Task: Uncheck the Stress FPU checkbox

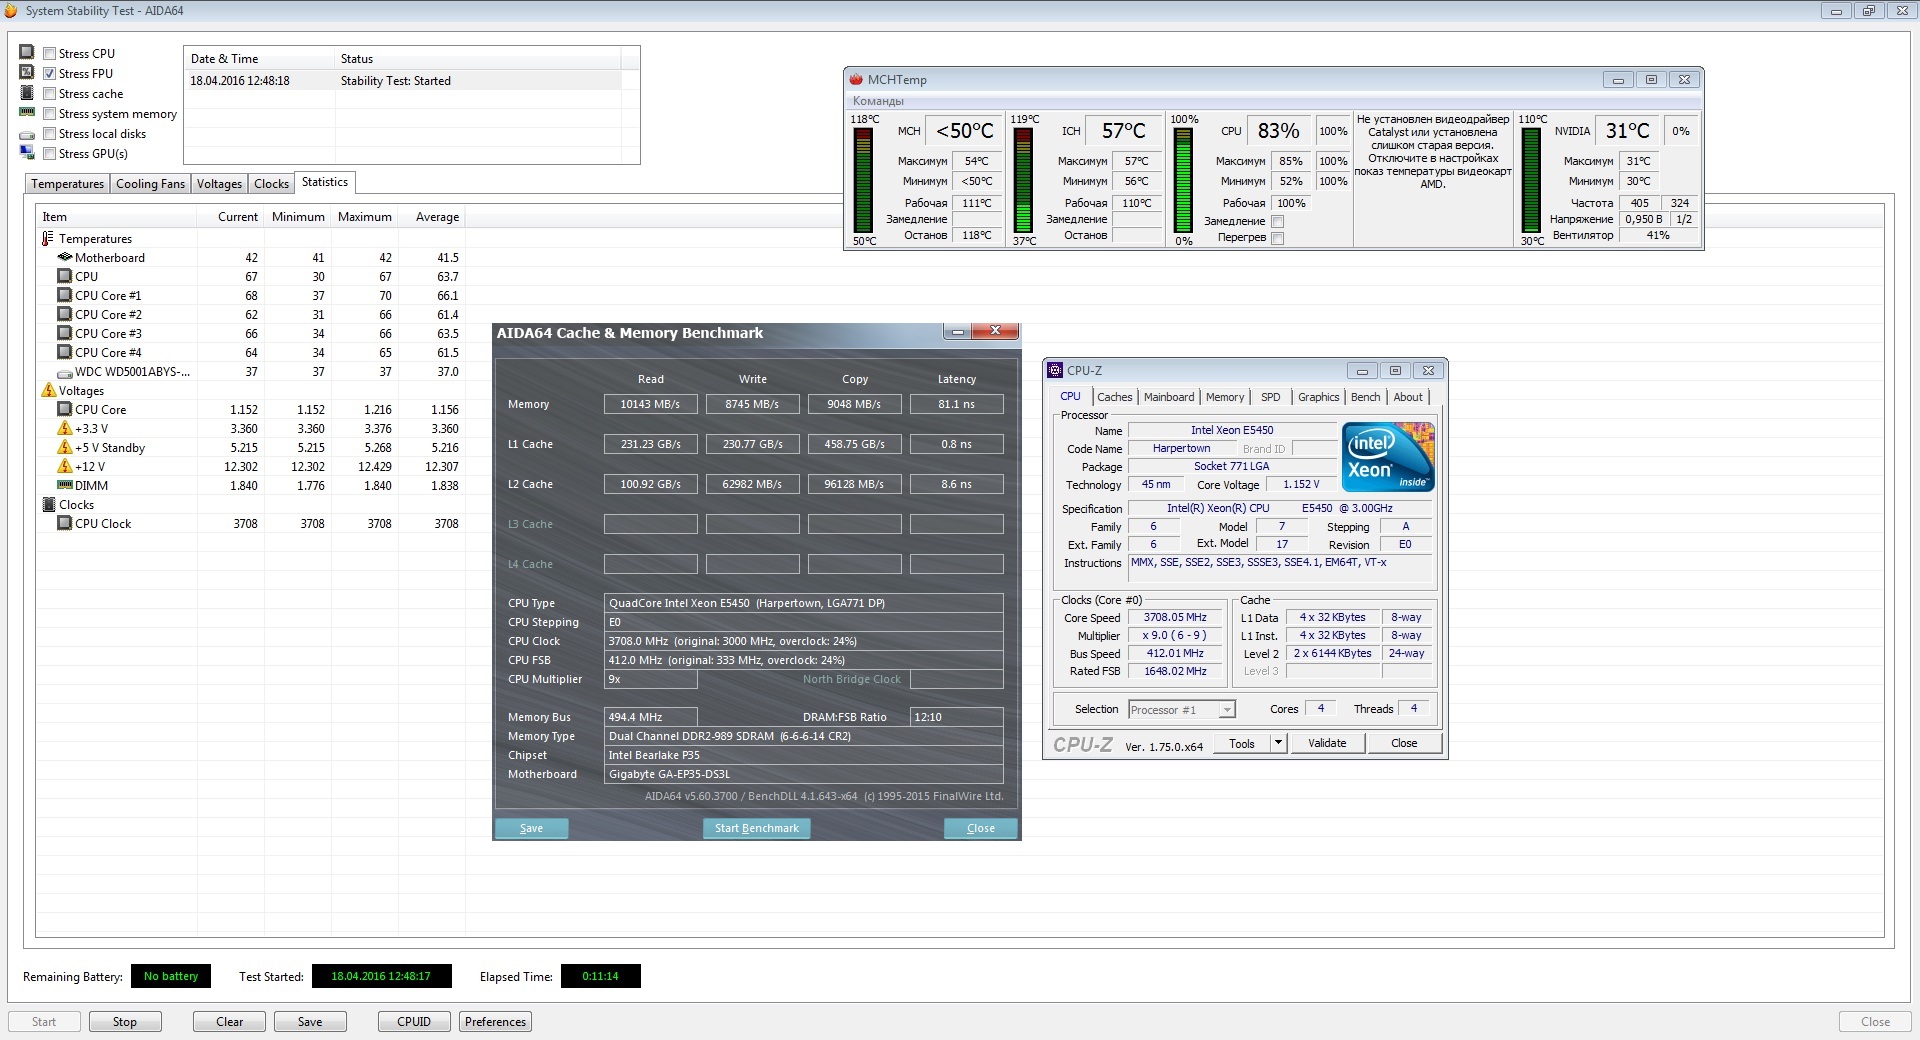Action: 49,74
